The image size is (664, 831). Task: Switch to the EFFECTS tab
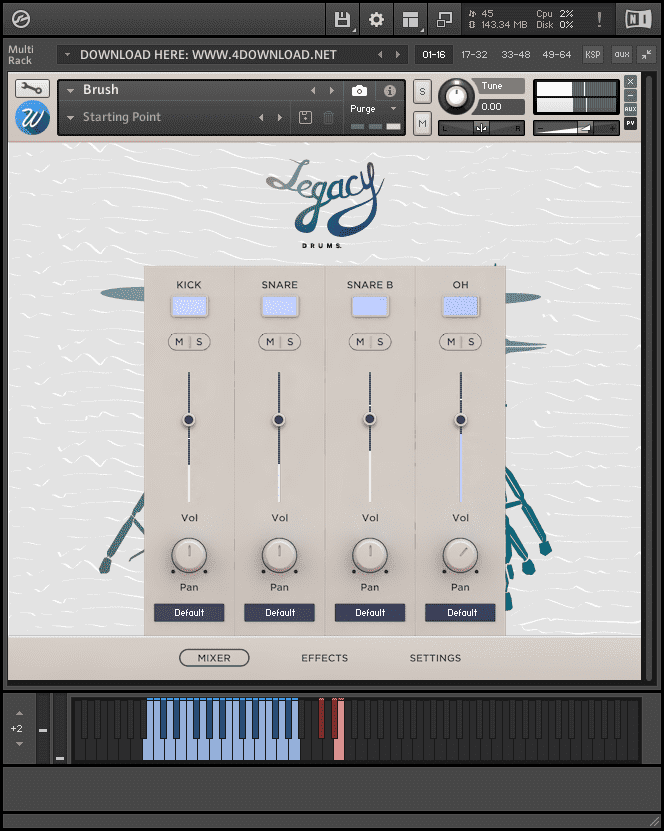click(325, 658)
